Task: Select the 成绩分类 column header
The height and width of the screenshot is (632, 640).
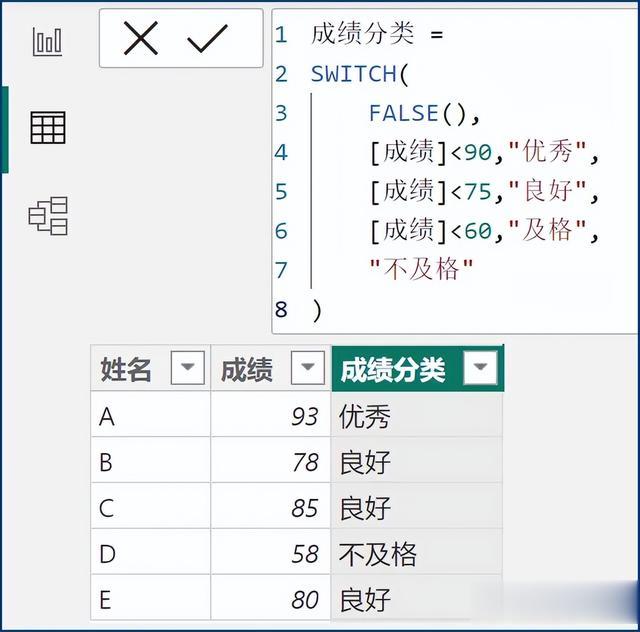Action: point(418,368)
